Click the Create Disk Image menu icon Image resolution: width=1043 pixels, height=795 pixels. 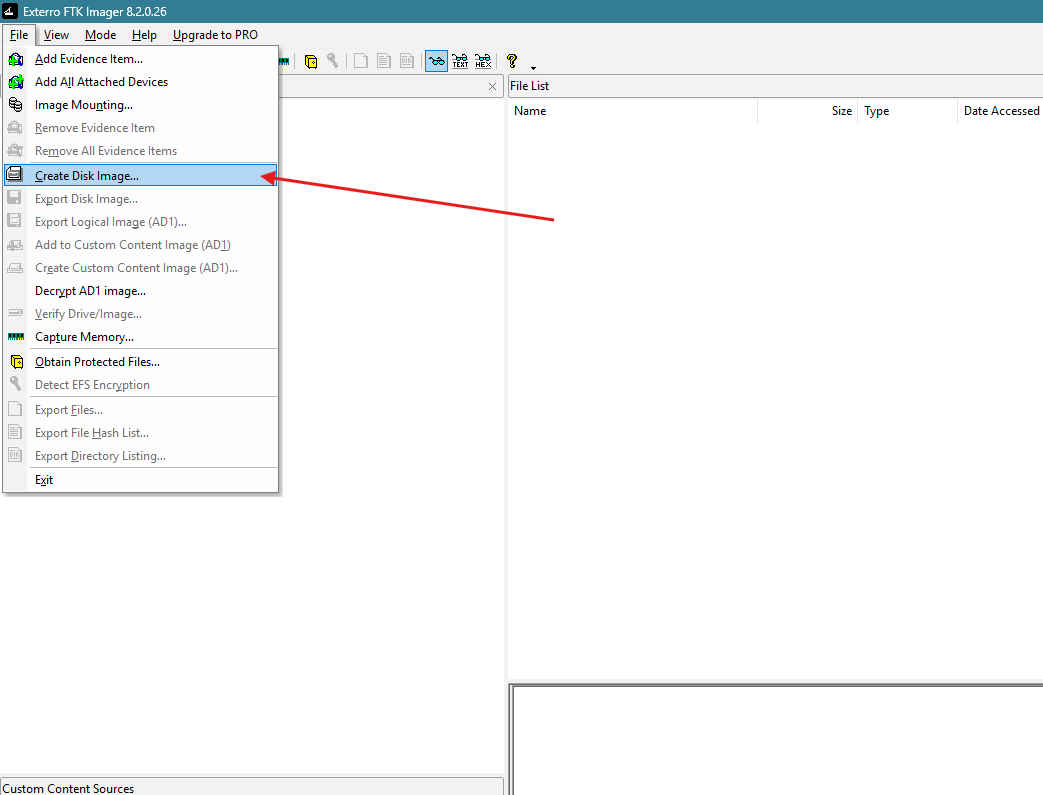coord(14,175)
